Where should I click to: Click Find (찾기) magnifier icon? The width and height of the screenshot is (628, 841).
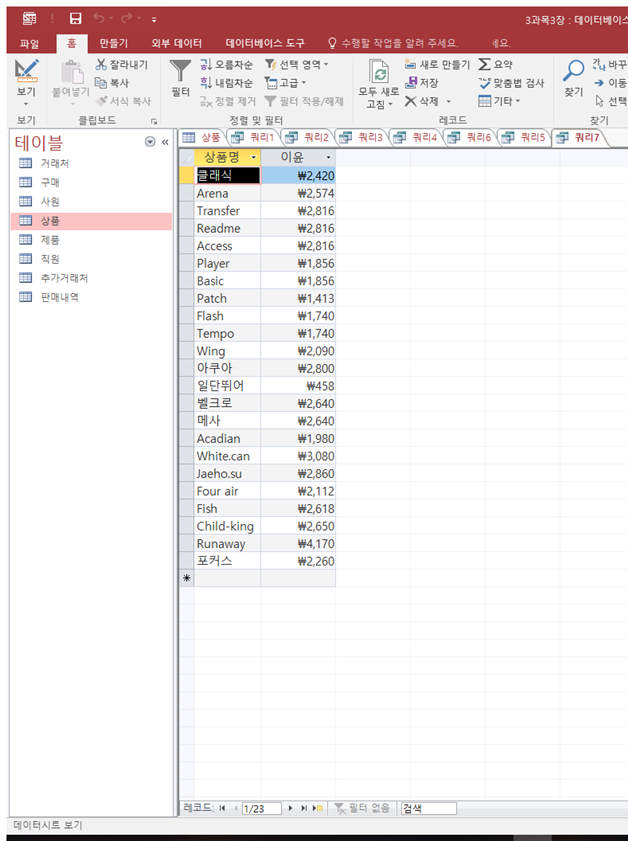tap(573, 71)
